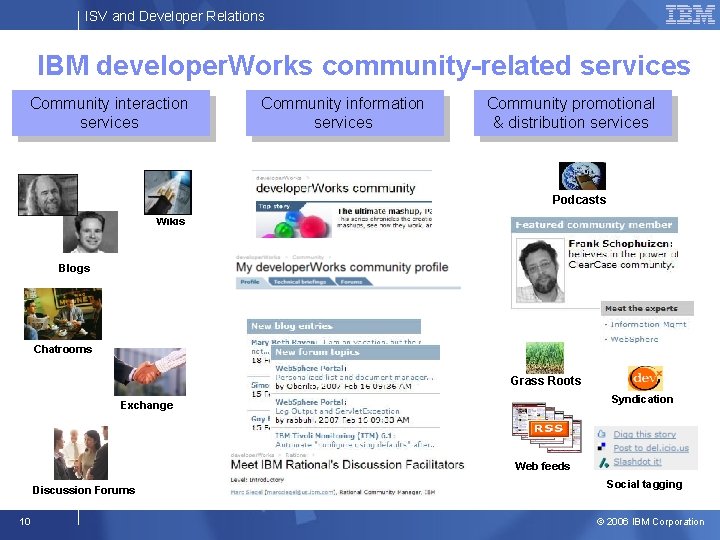Click the Web feeds label
The height and width of the screenshot is (540, 720).
pos(542,466)
